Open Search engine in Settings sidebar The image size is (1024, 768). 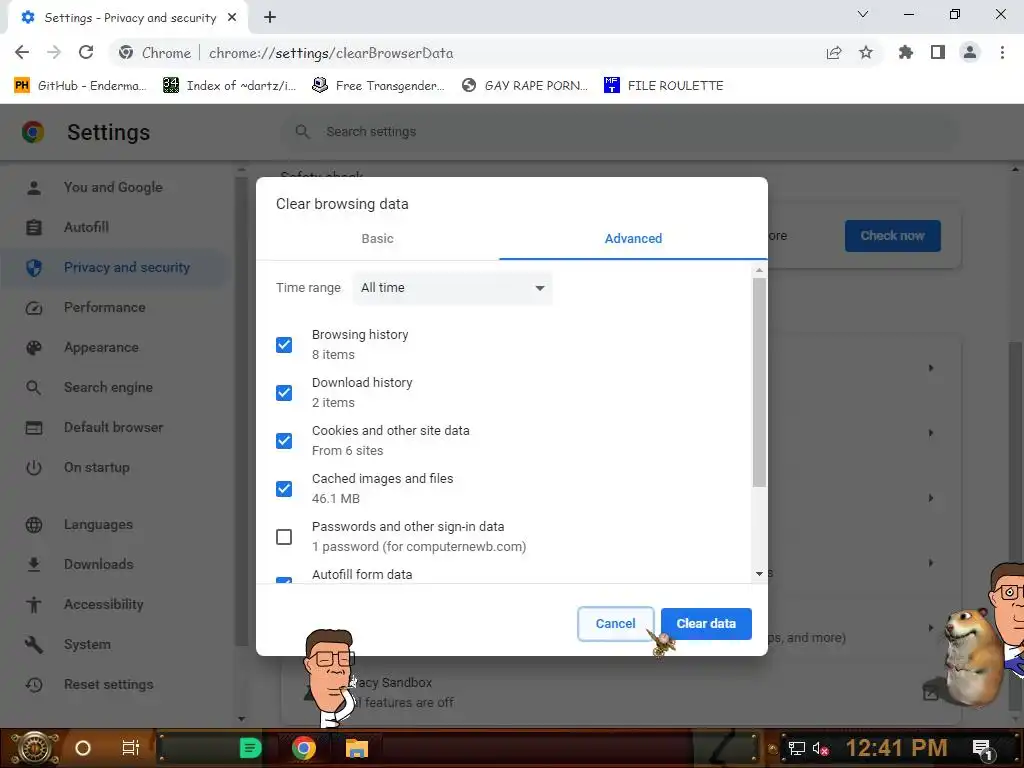coord(108,387)
